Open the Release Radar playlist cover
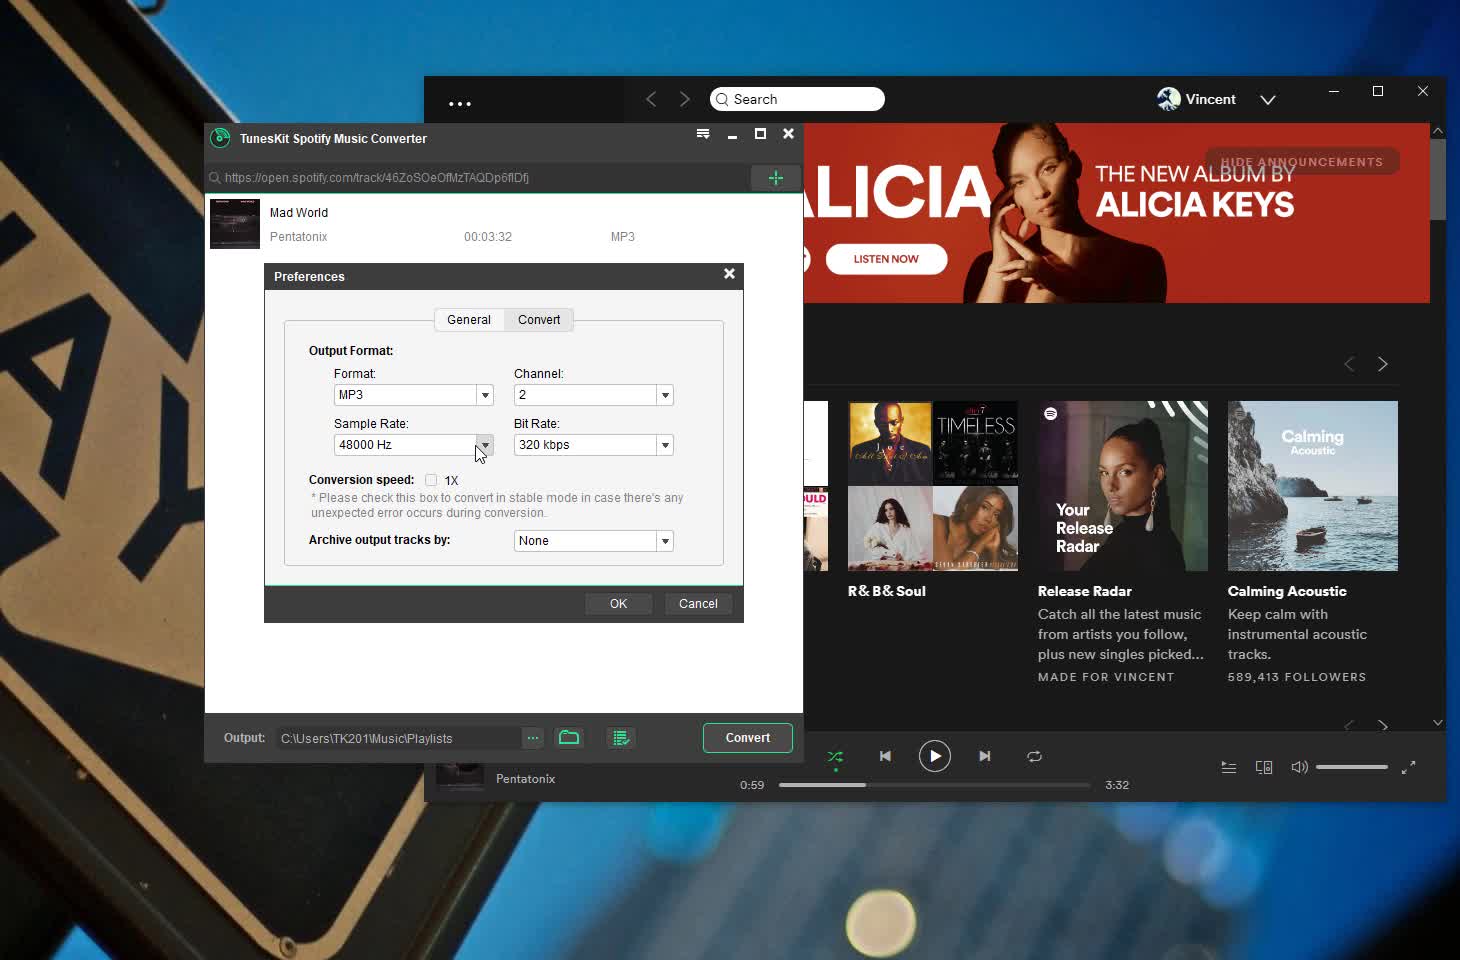Image resolution: width=1460 pixels, height=960 pixels. click(1123, 486)
